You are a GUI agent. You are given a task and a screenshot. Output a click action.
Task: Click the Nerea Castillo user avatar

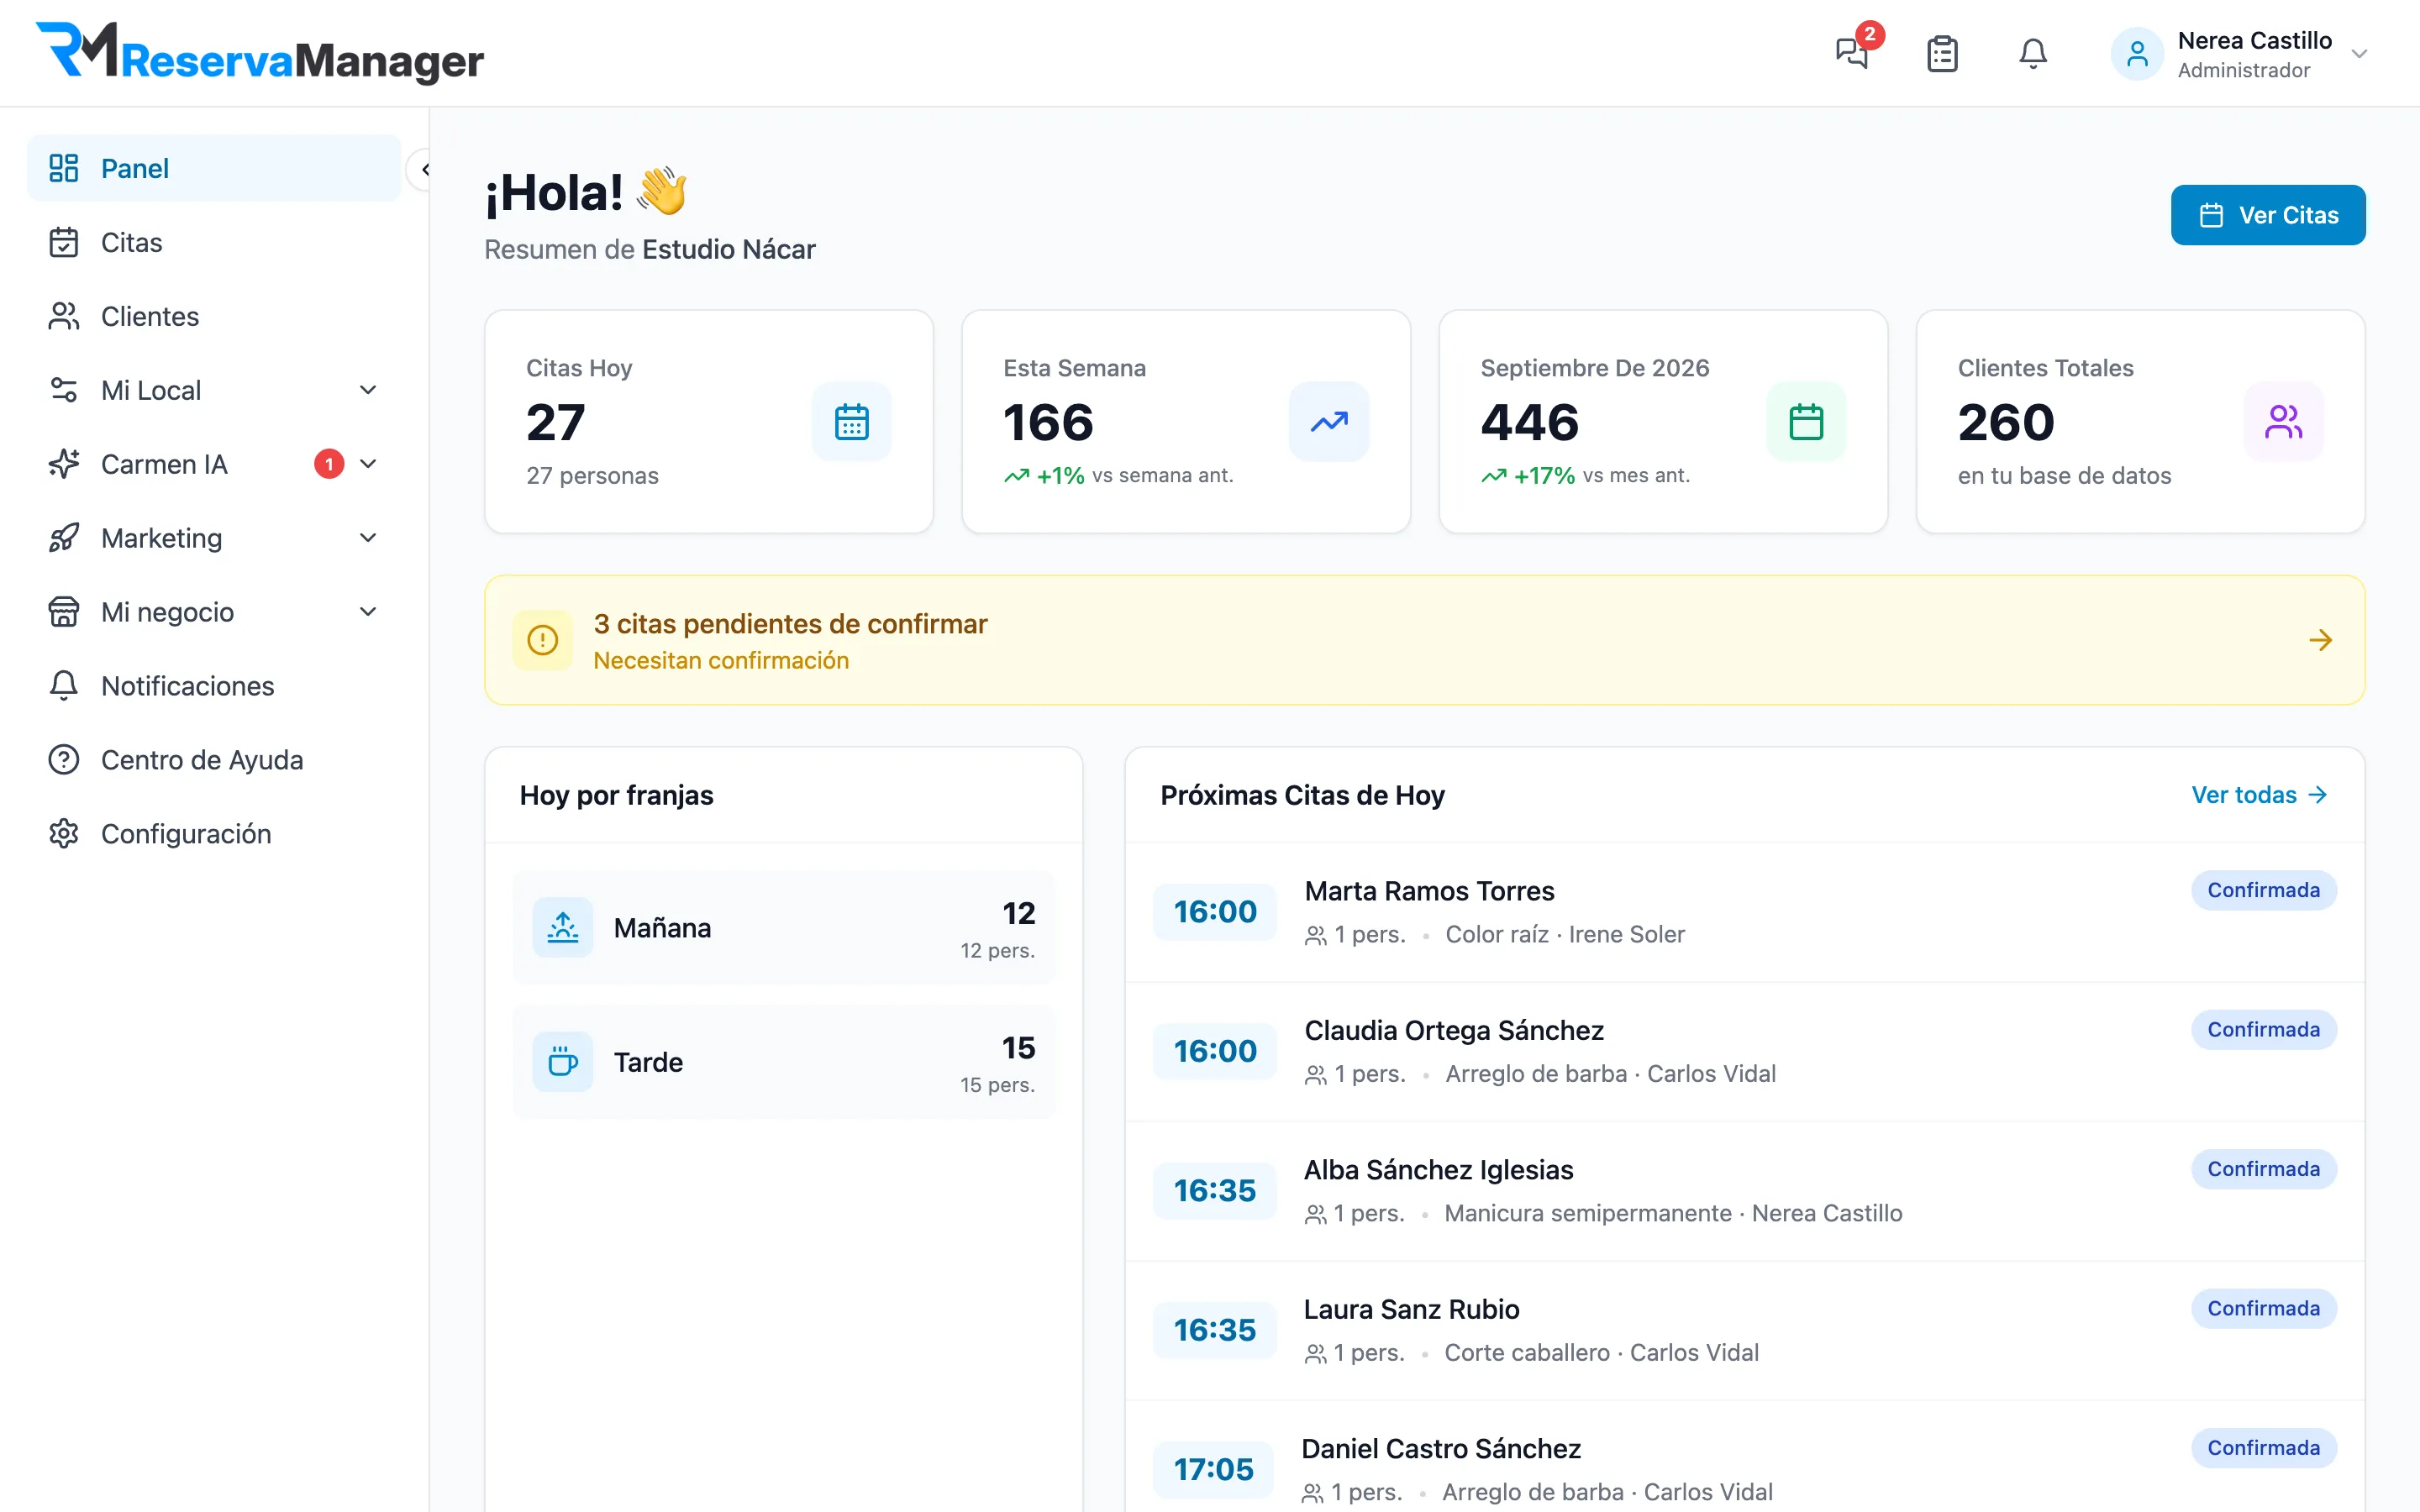pos(2137,54)
